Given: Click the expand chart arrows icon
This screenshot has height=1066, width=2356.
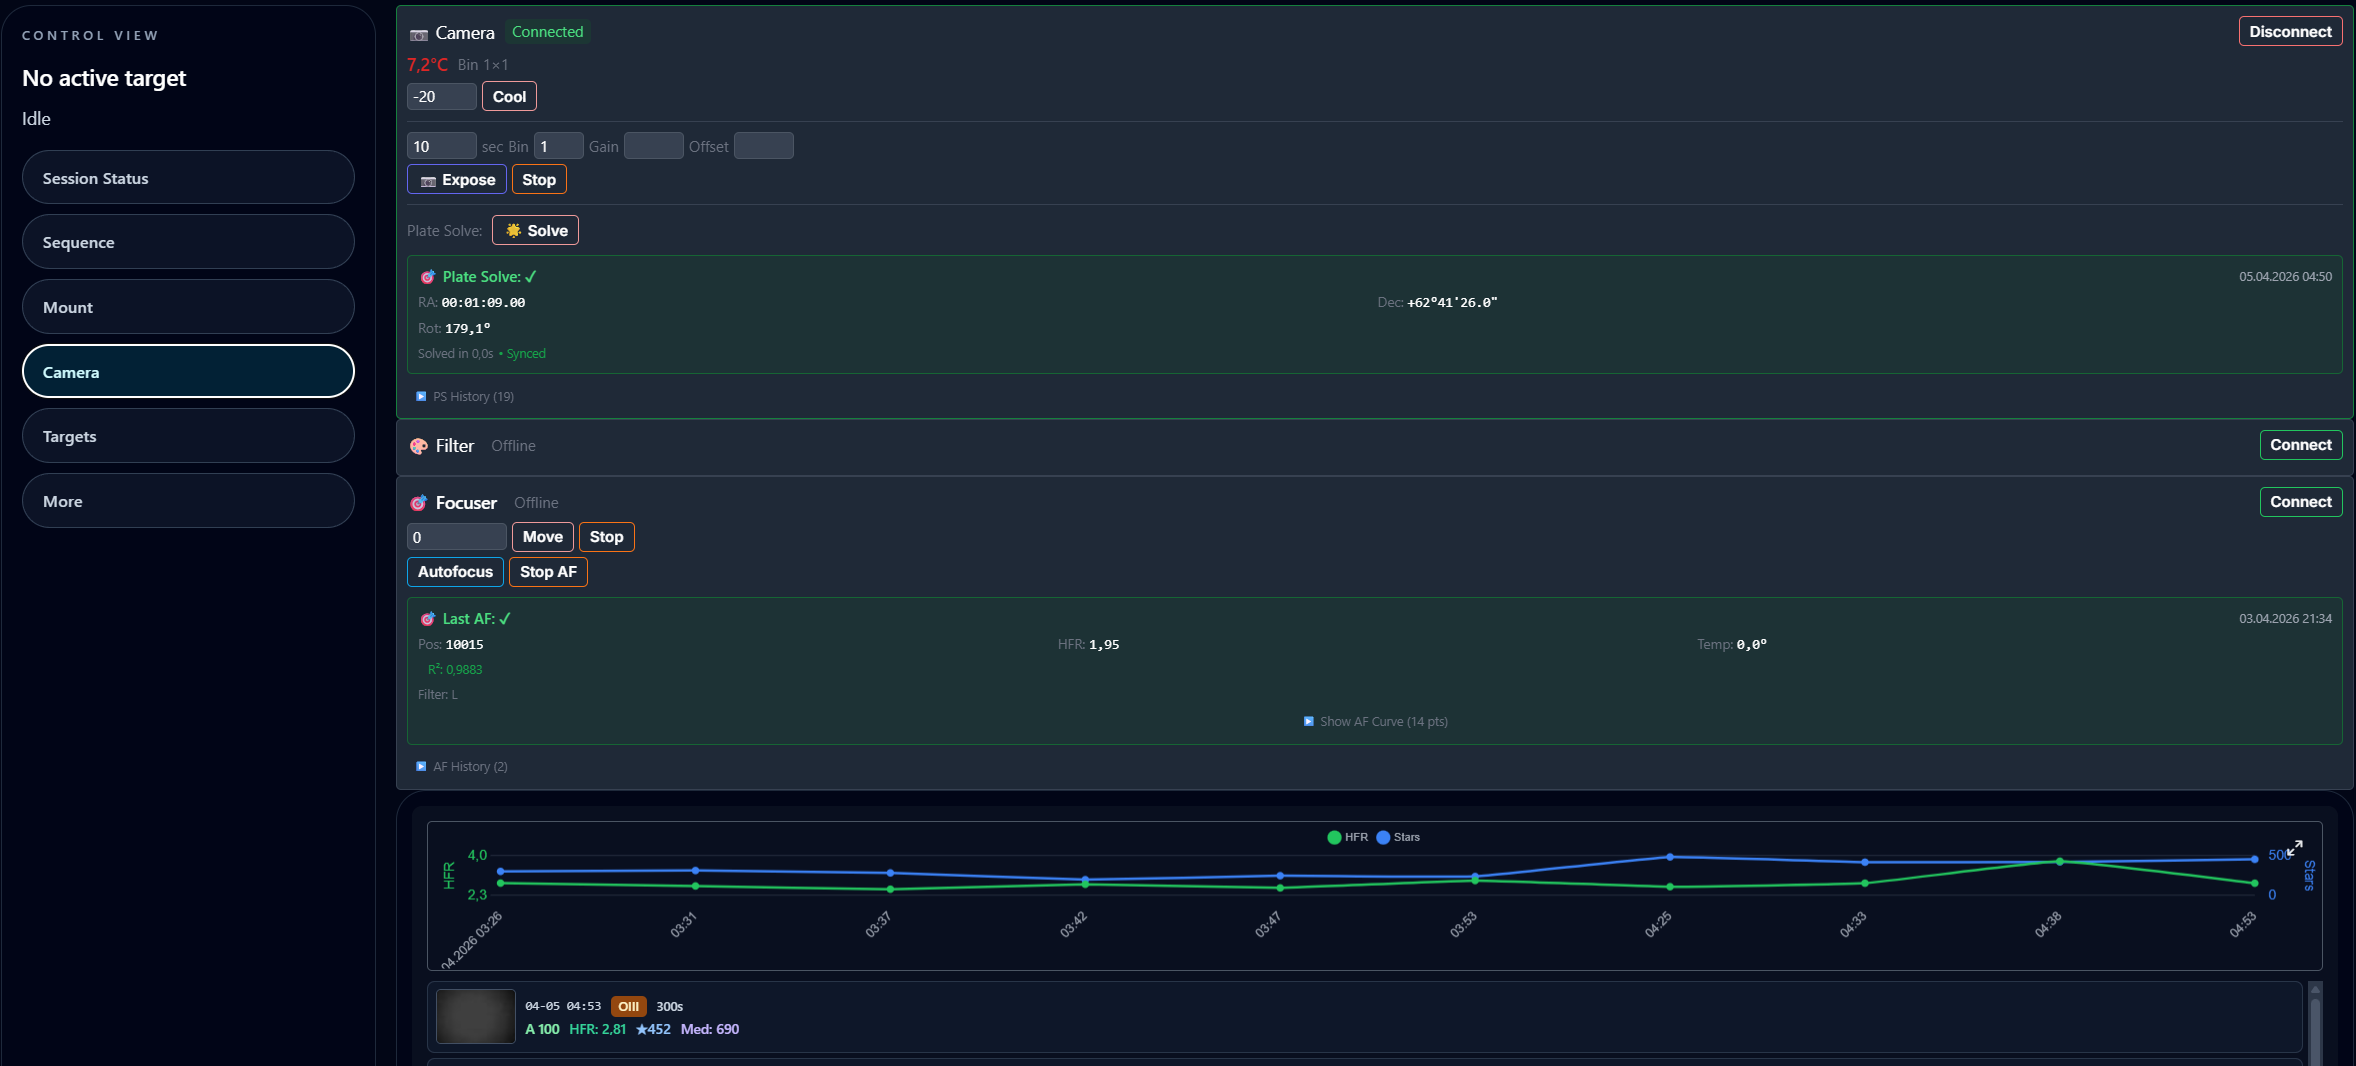Looking at the screenshot, I should pos(2295,847).
